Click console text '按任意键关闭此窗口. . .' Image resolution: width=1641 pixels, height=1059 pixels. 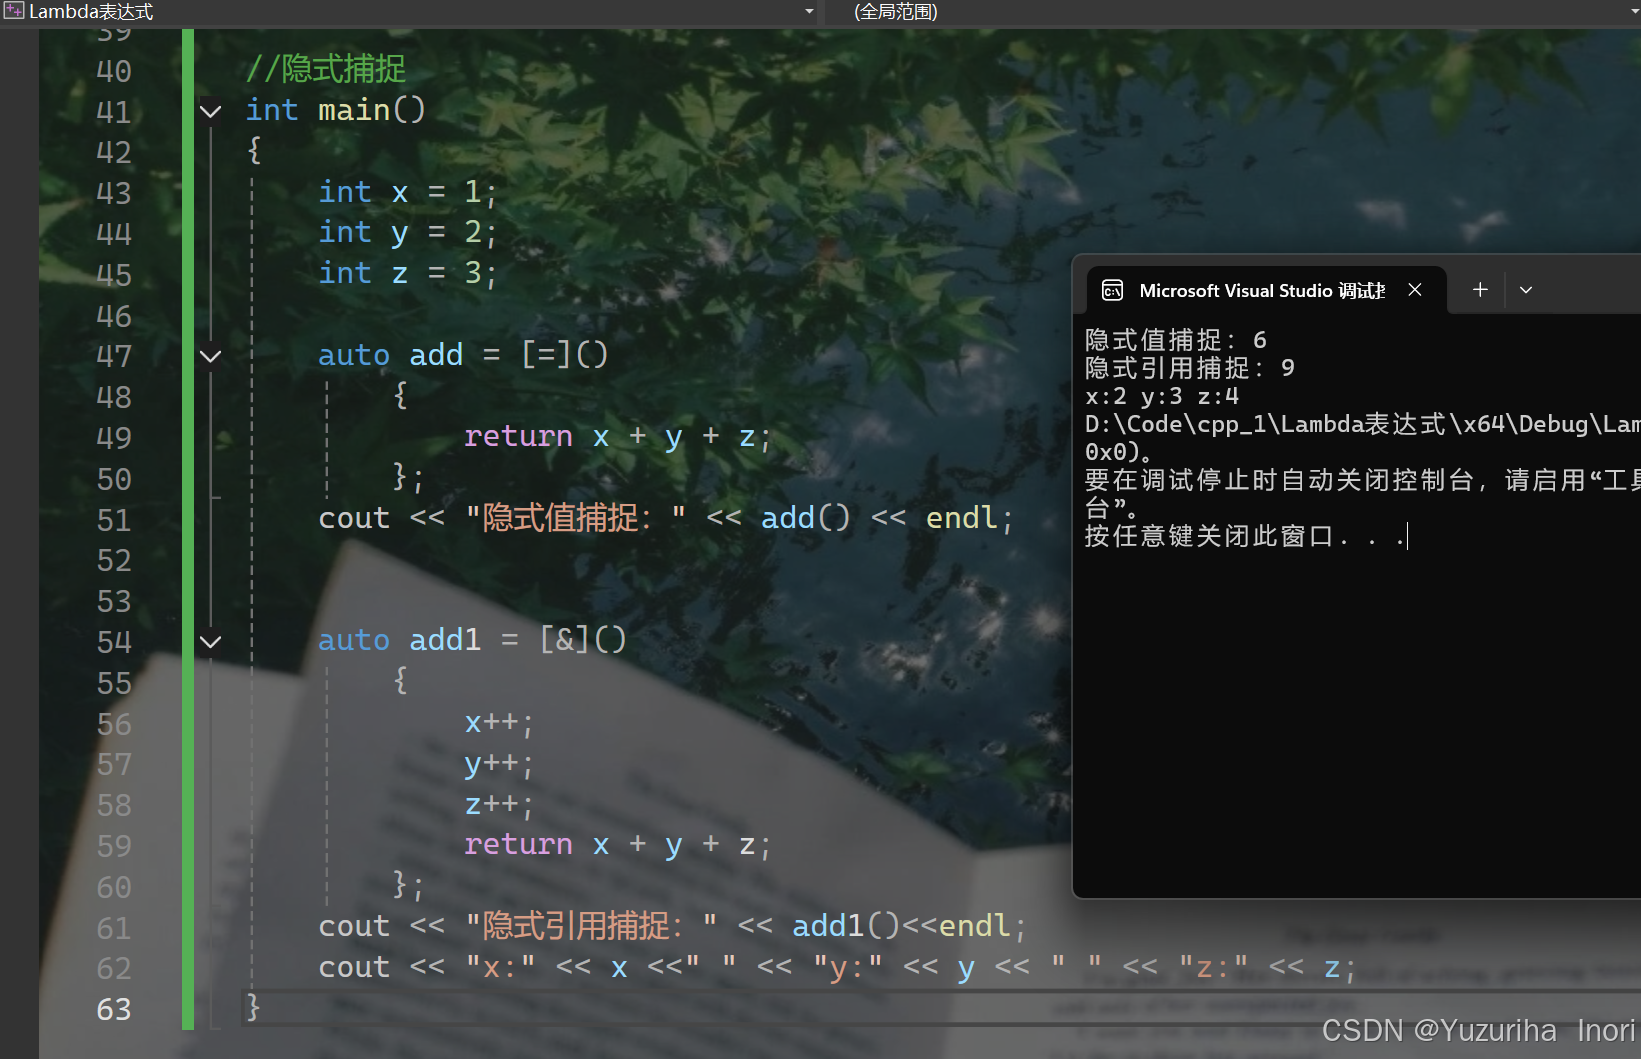pos(1245,536)
